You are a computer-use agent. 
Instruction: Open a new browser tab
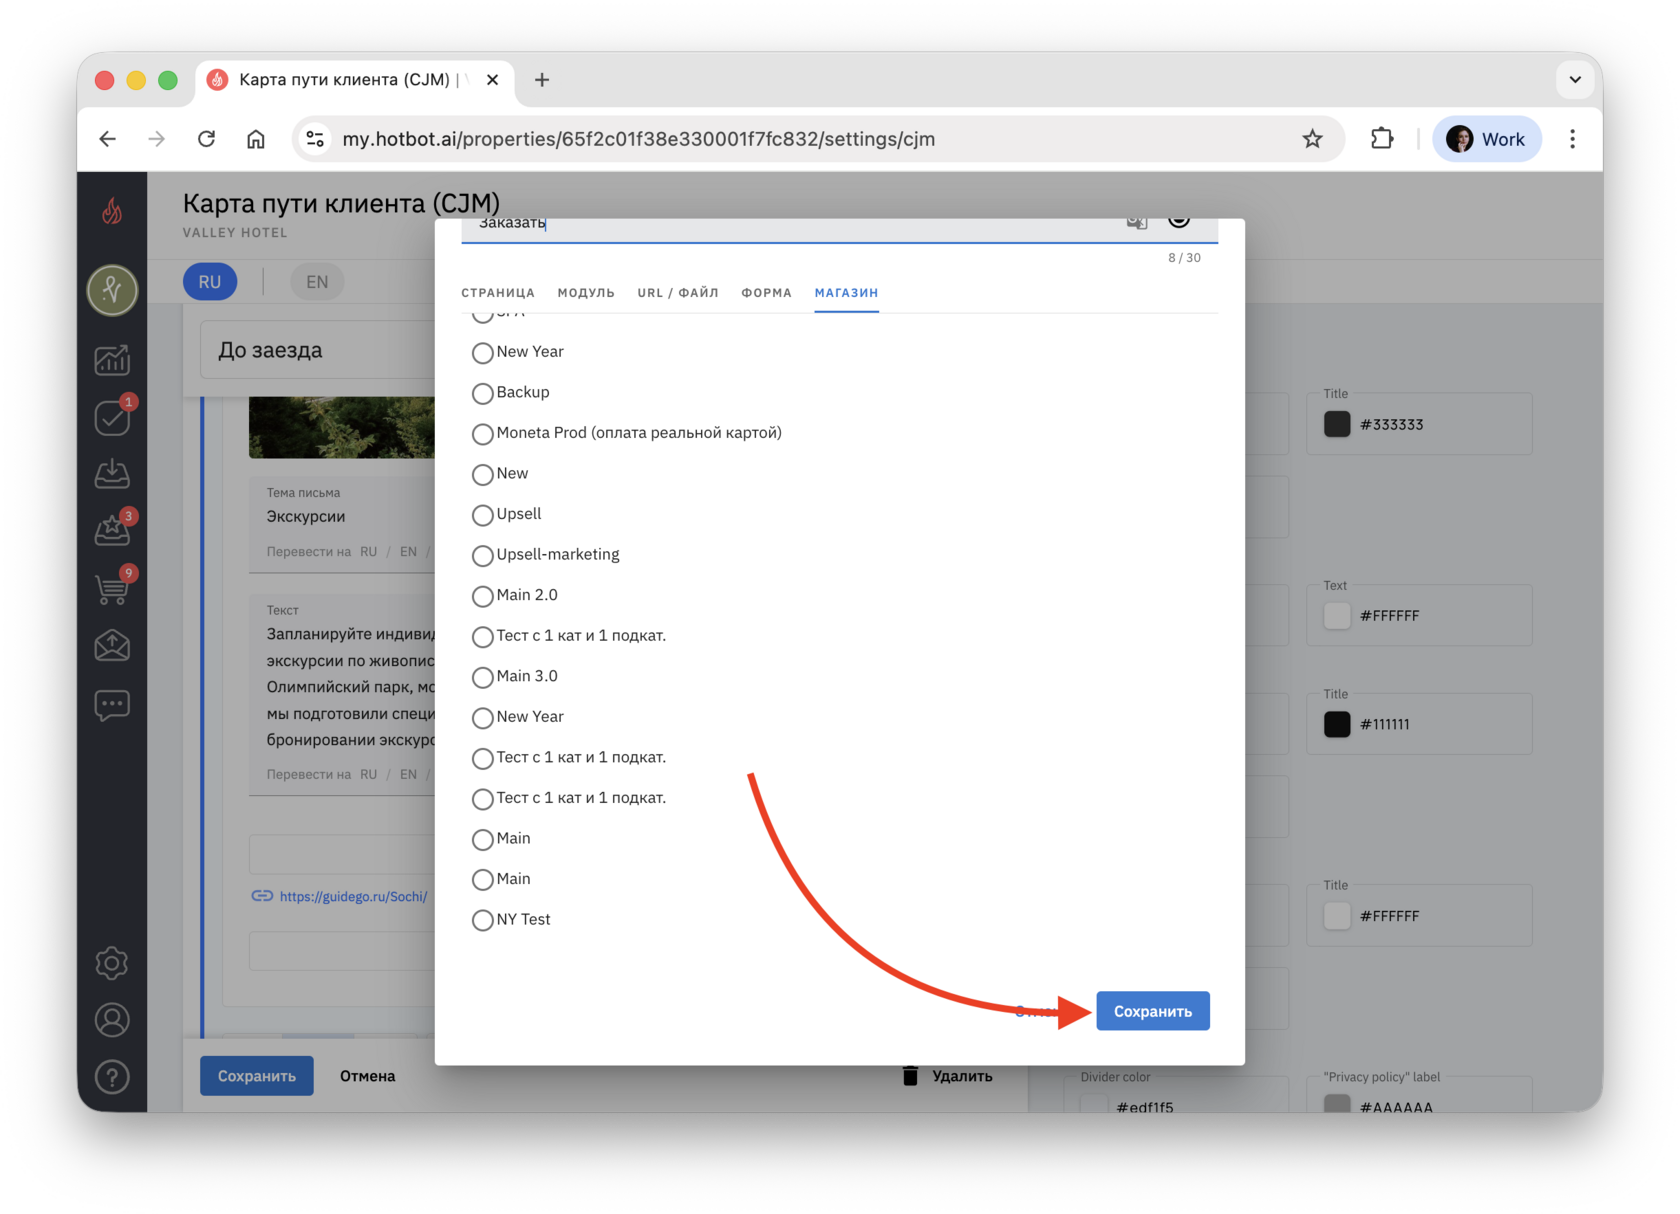coord(542,80)
